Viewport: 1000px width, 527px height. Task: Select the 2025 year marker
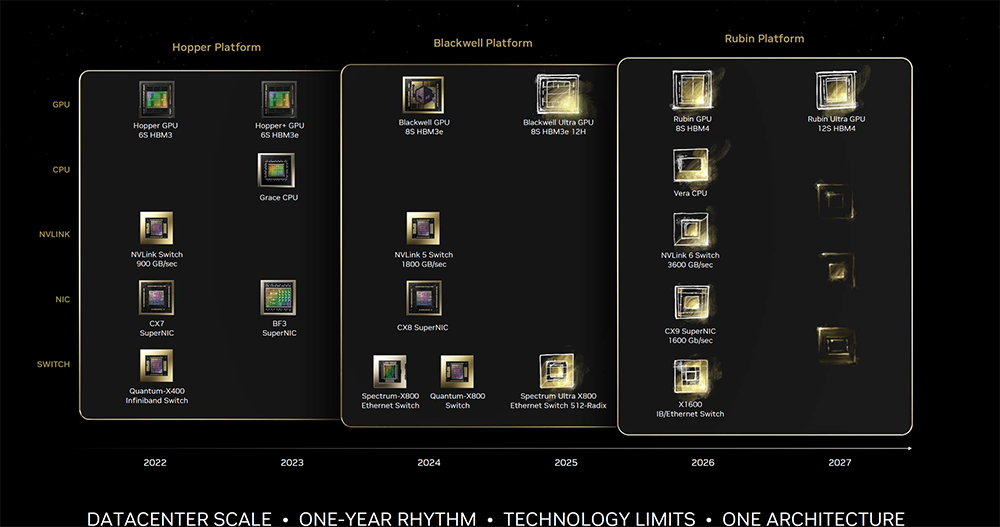coord(566,463)
